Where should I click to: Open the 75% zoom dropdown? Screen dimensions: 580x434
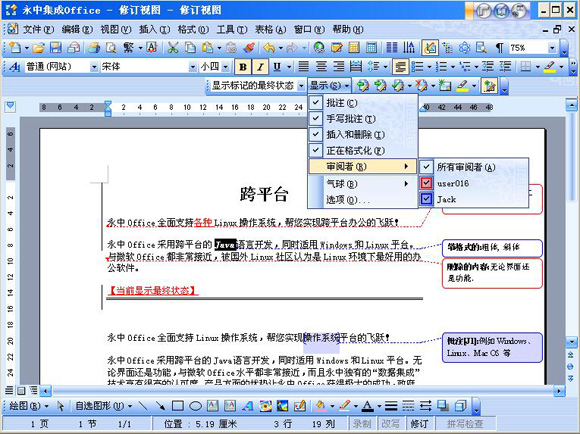tap(552, 48)
